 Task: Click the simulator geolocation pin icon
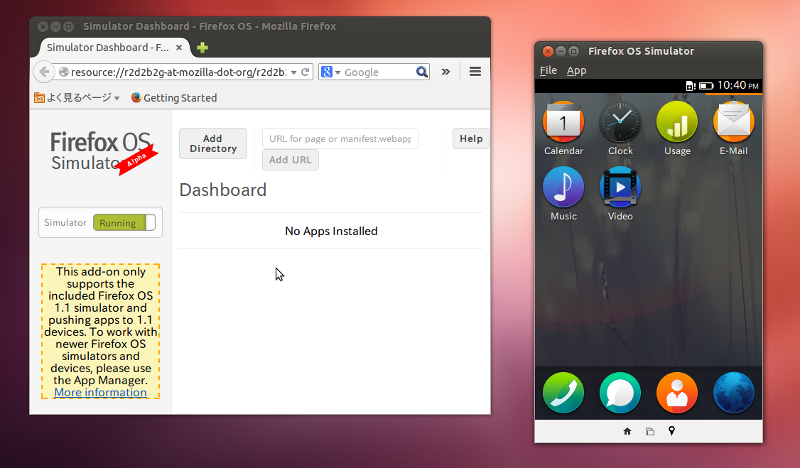click(x=672, y=431)
